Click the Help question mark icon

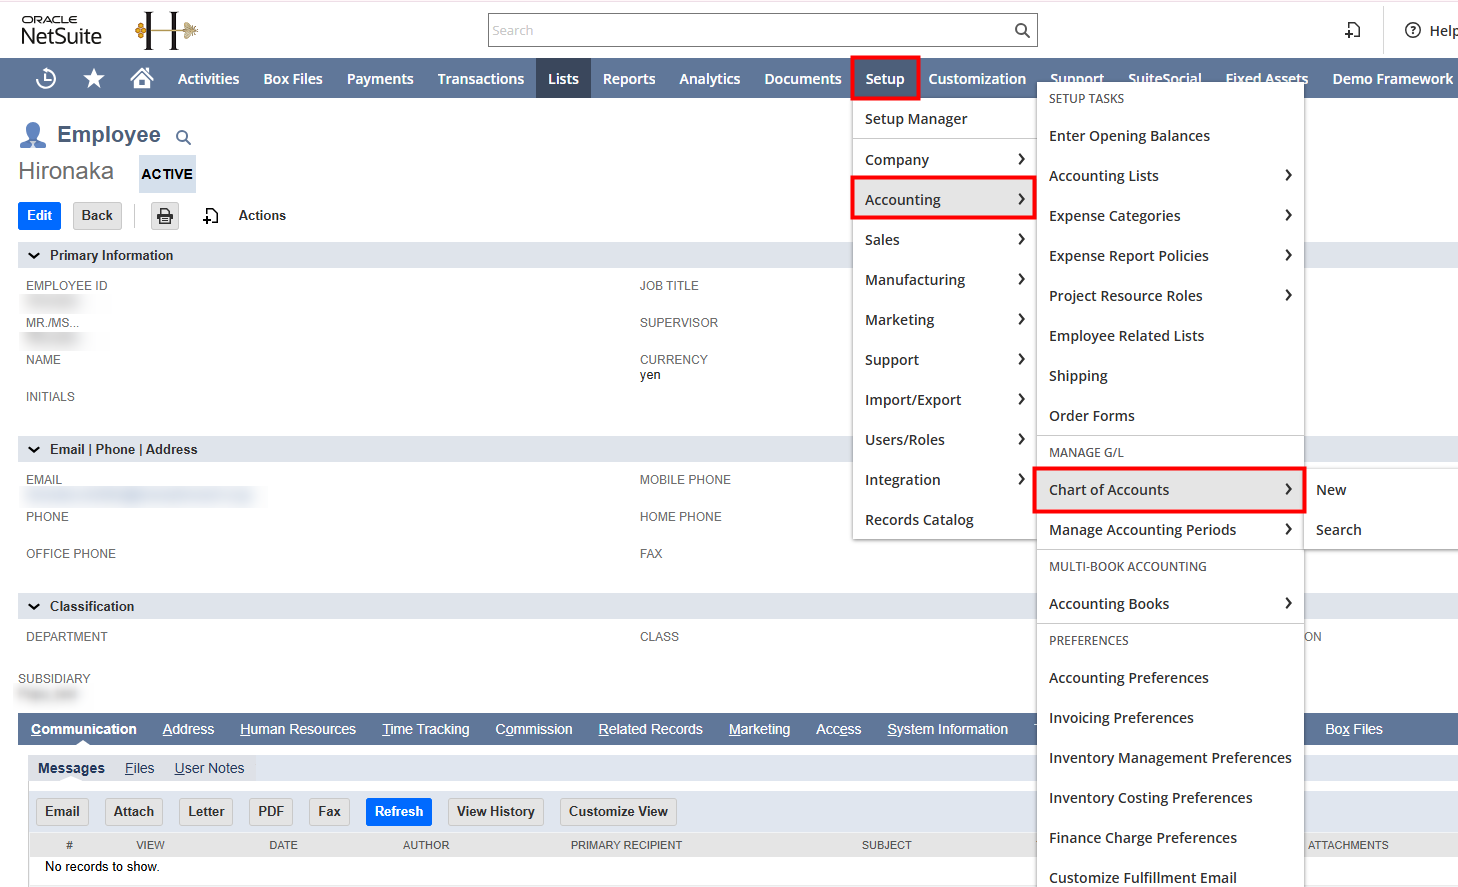[1413, 30]
